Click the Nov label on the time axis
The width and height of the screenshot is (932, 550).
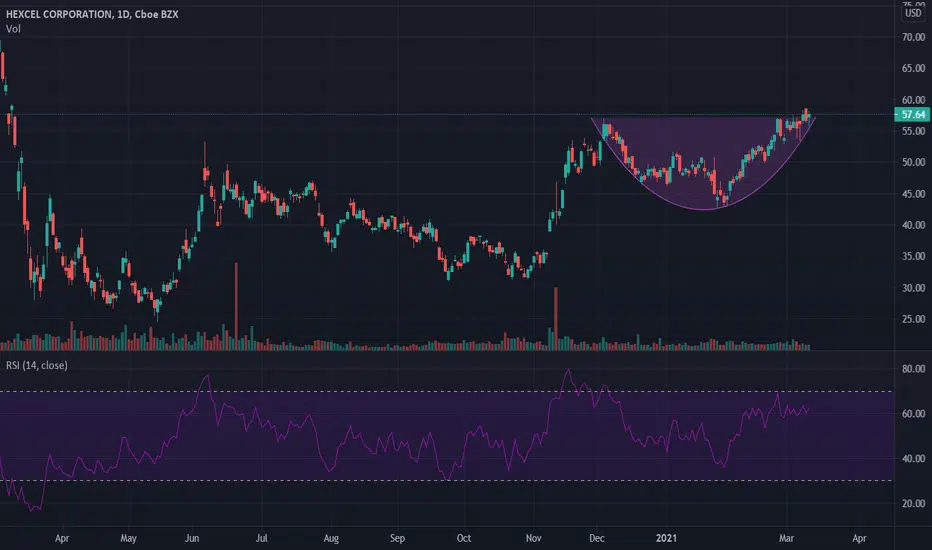coord(534,538)
